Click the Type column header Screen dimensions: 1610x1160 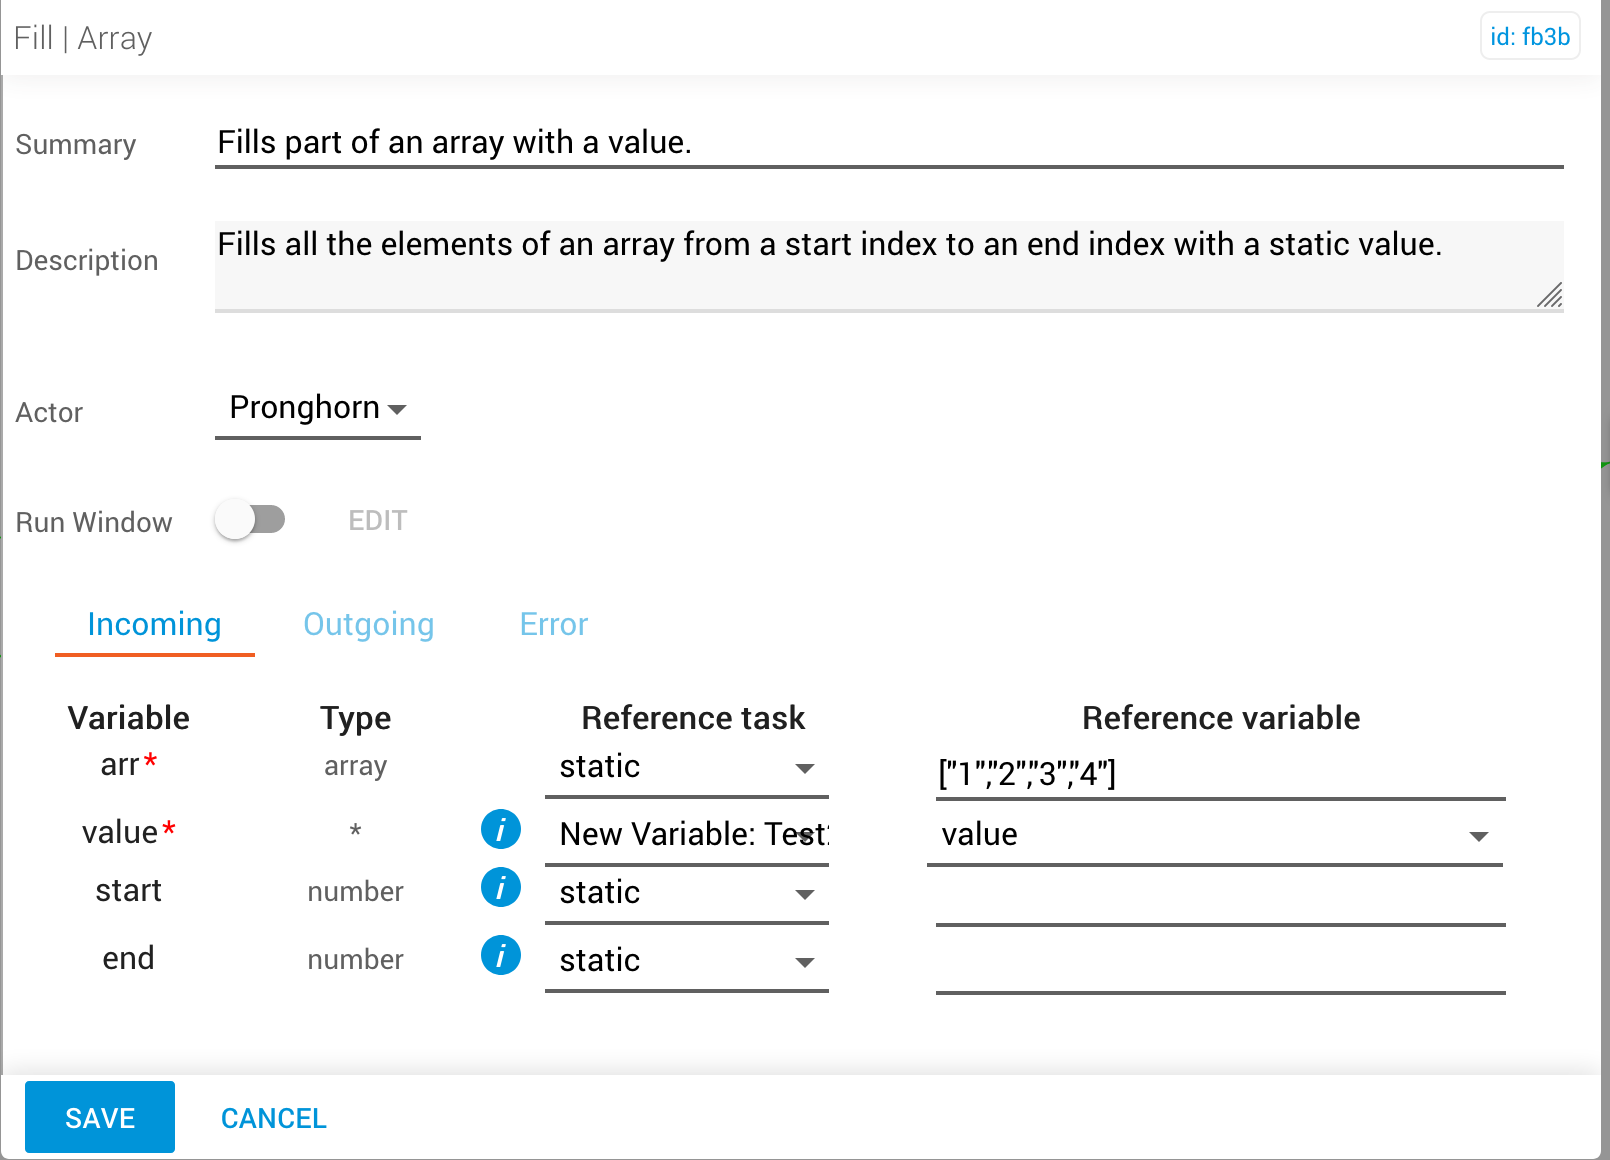coord(355,719)
